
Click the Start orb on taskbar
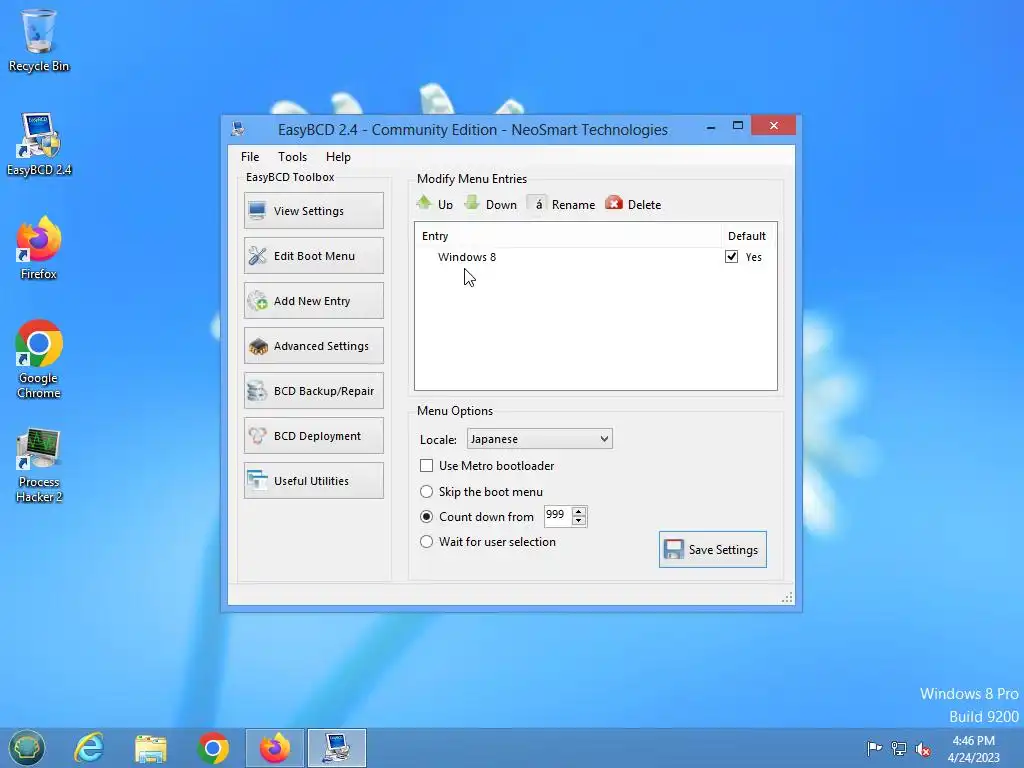pyautogui.click(x=27, y=748)
